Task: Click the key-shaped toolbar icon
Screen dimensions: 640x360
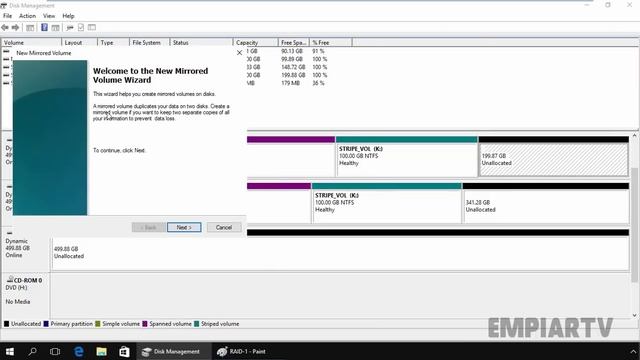Action: [x=70, y=27]
